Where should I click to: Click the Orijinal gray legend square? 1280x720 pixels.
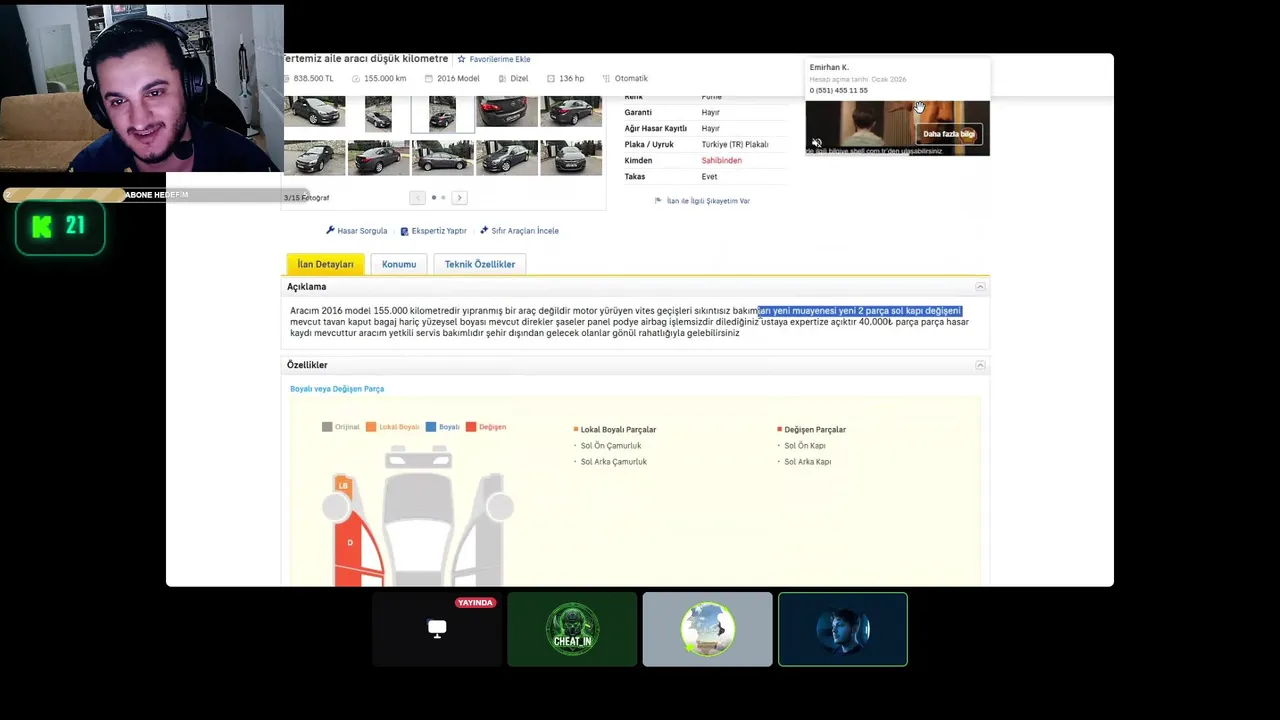coord(327,427)
